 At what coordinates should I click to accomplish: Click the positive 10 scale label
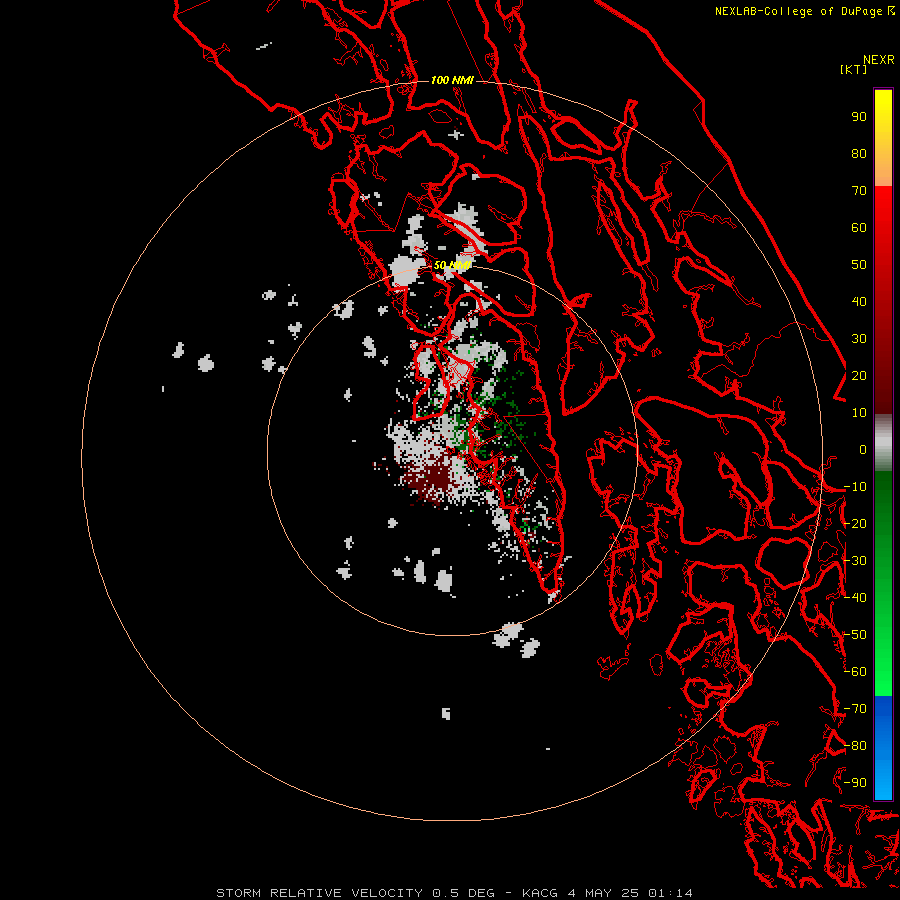859,413
